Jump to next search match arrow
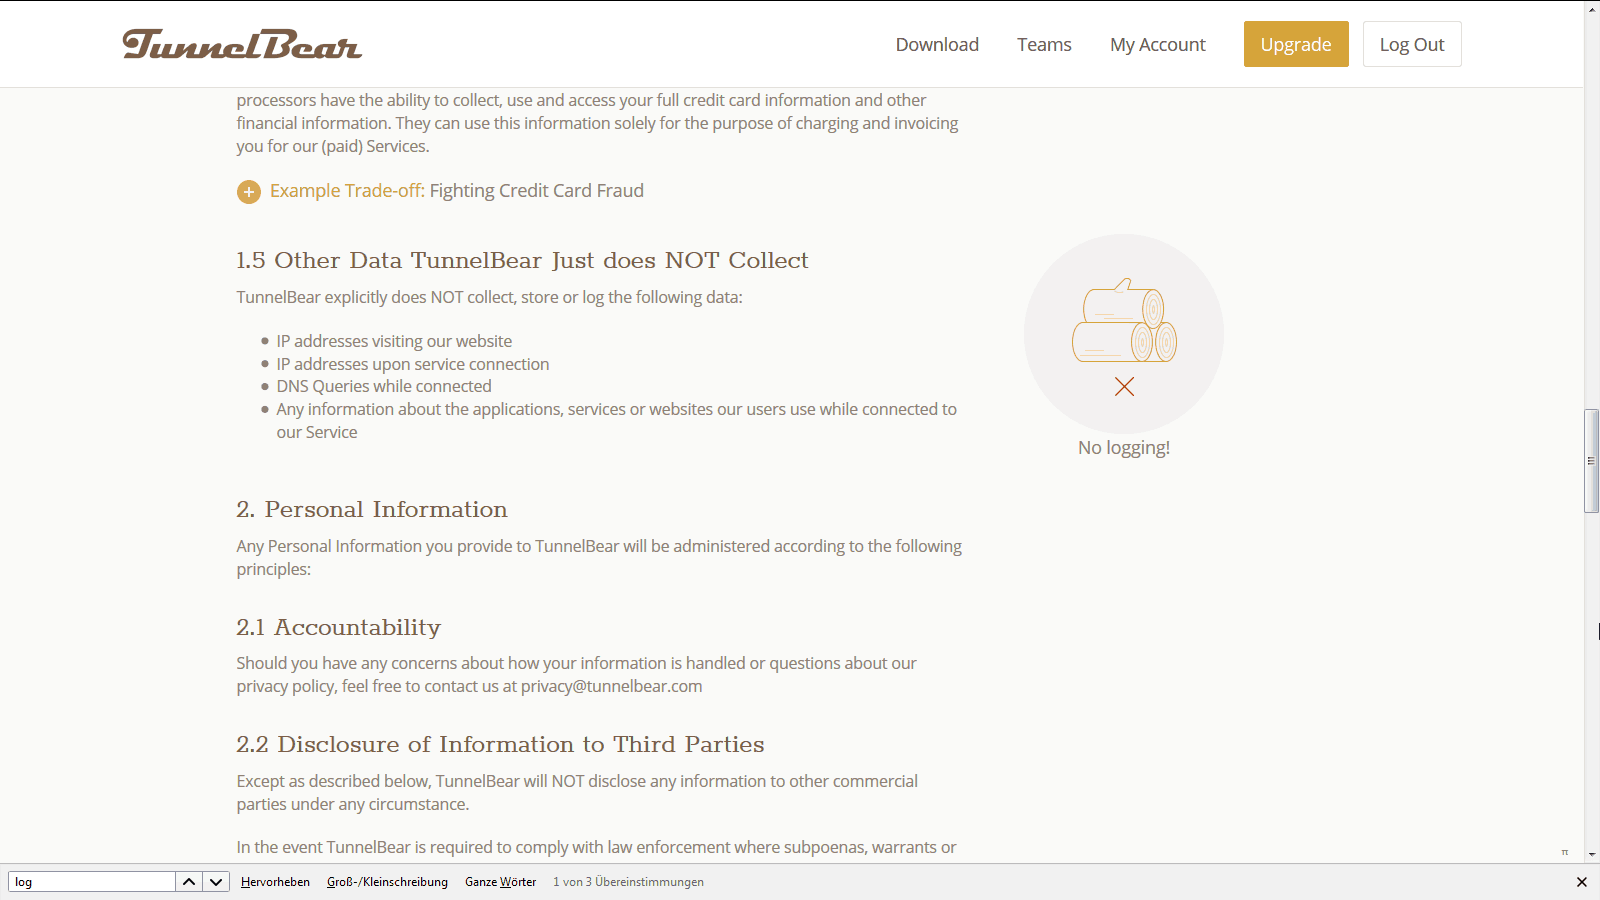This screenshot has height=900, width=1600. [216, 882]
